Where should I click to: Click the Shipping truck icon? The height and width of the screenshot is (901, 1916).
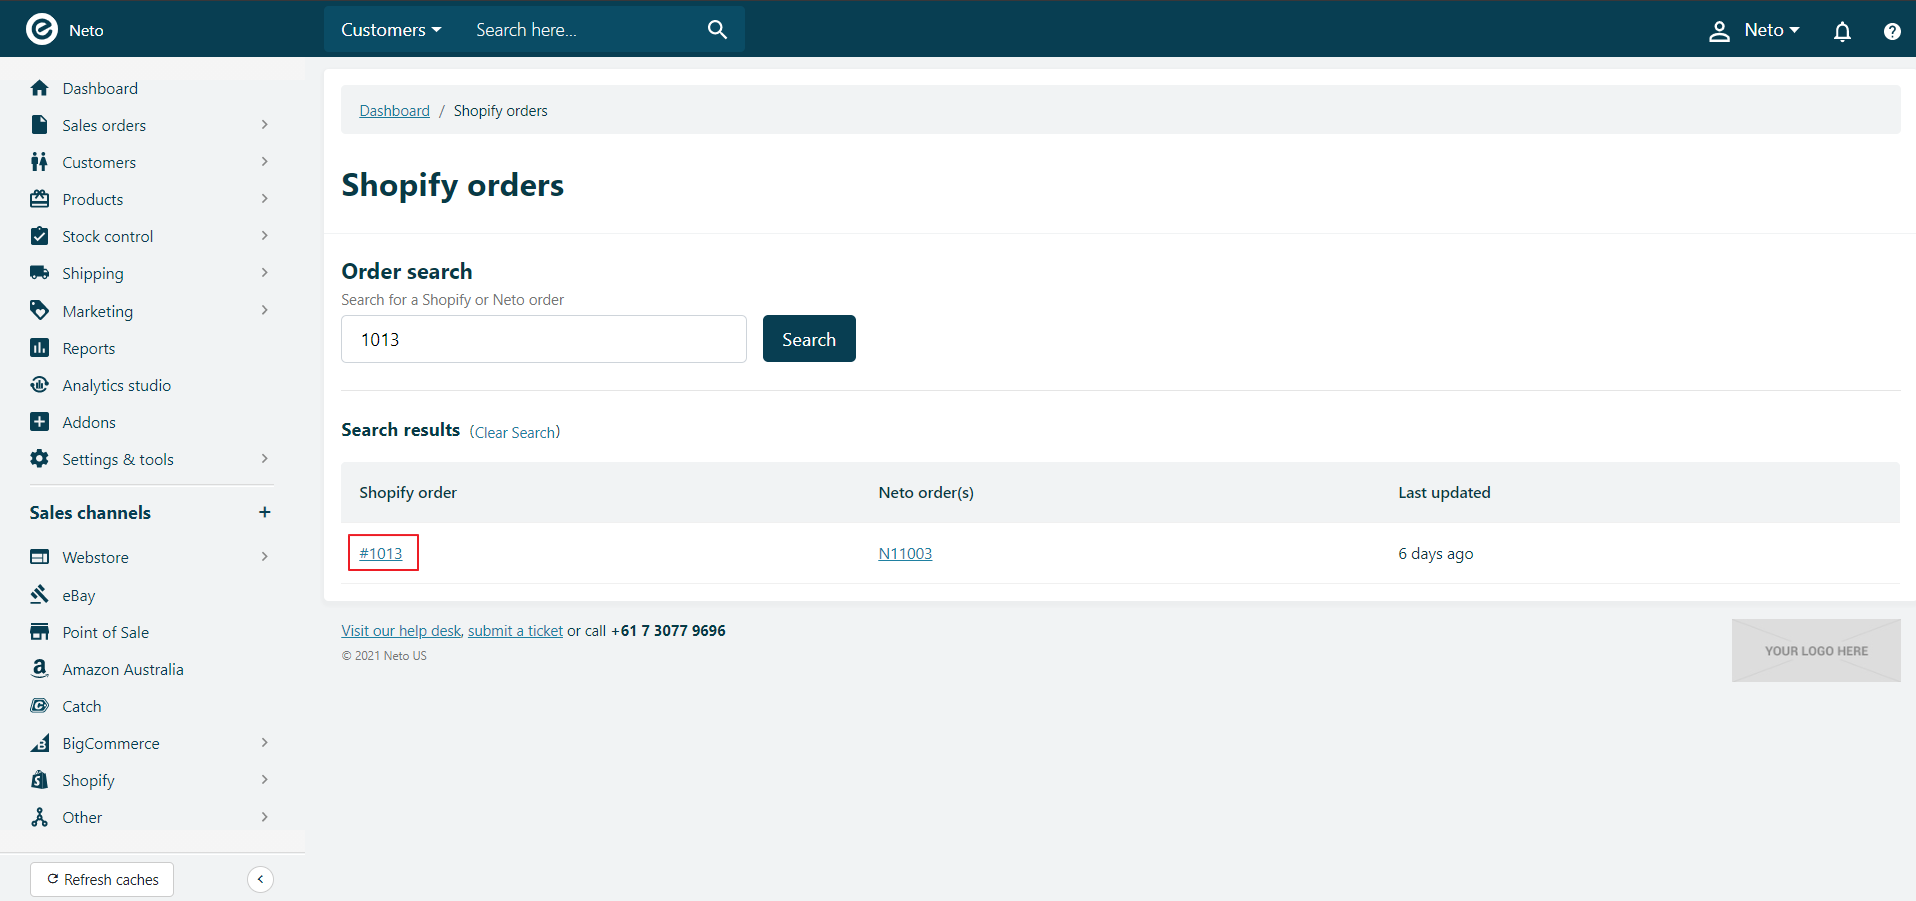39,273
